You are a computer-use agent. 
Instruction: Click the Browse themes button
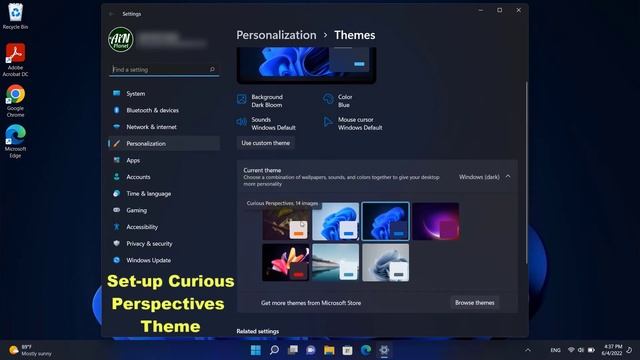tap(475, 303)
